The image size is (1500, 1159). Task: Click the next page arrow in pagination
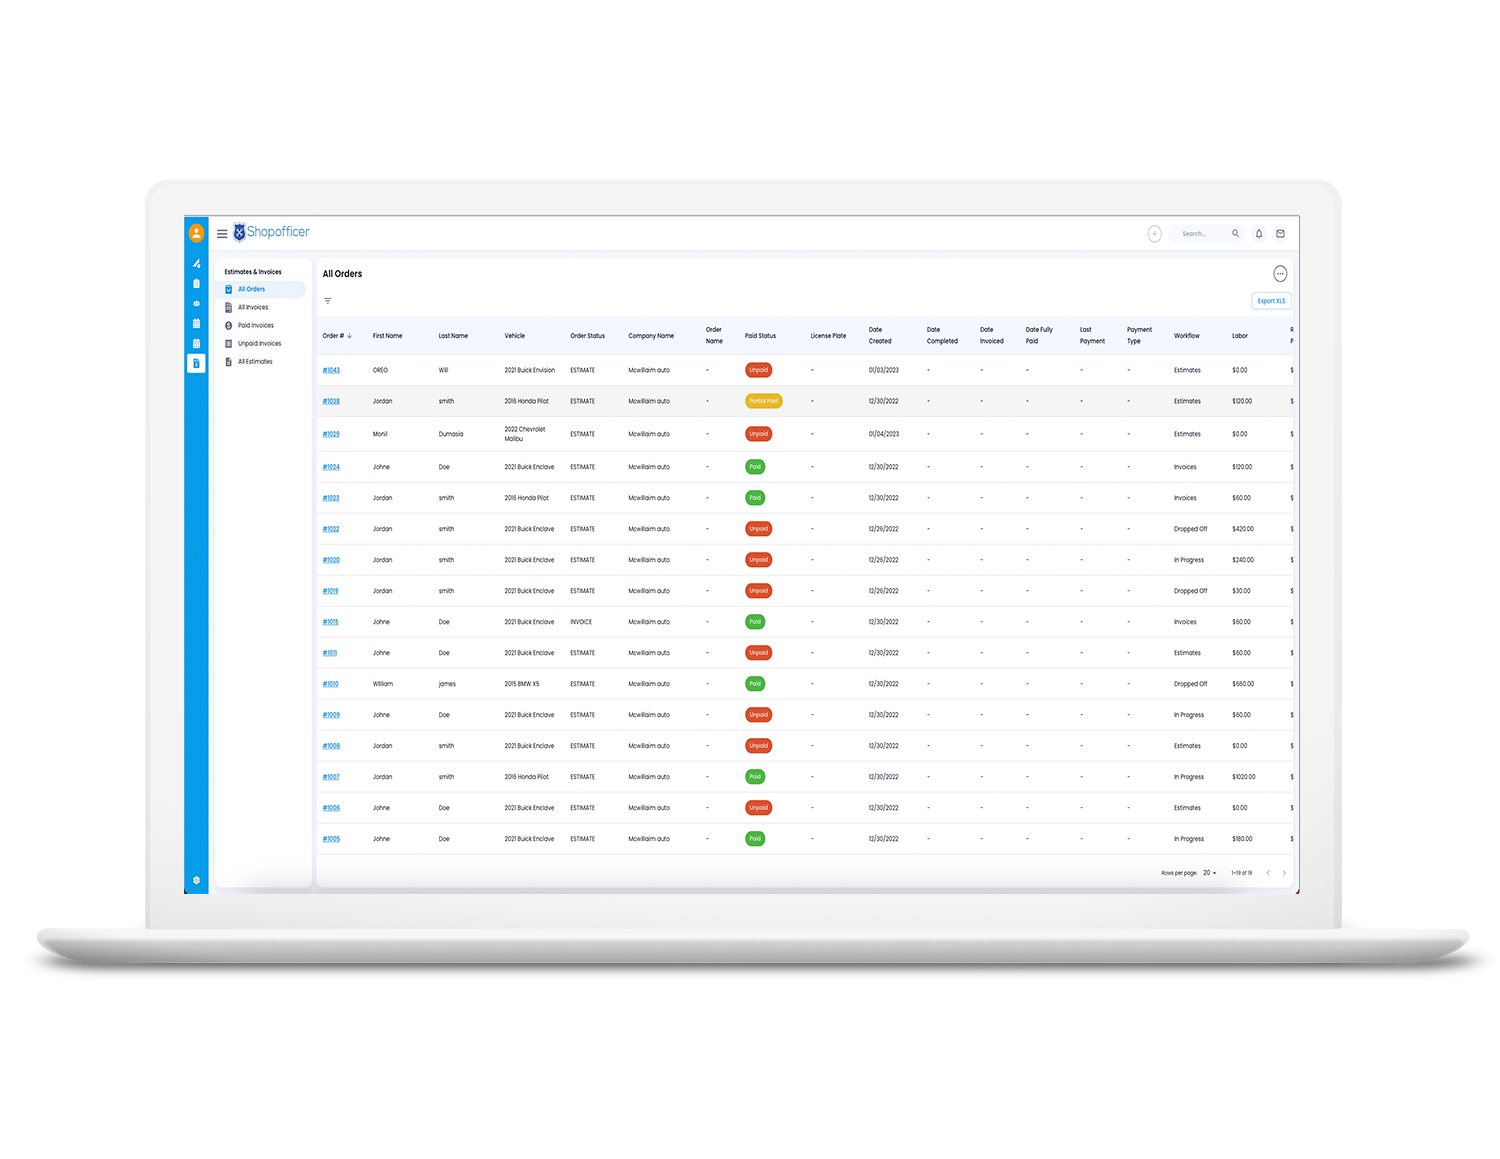(1284, 873)
